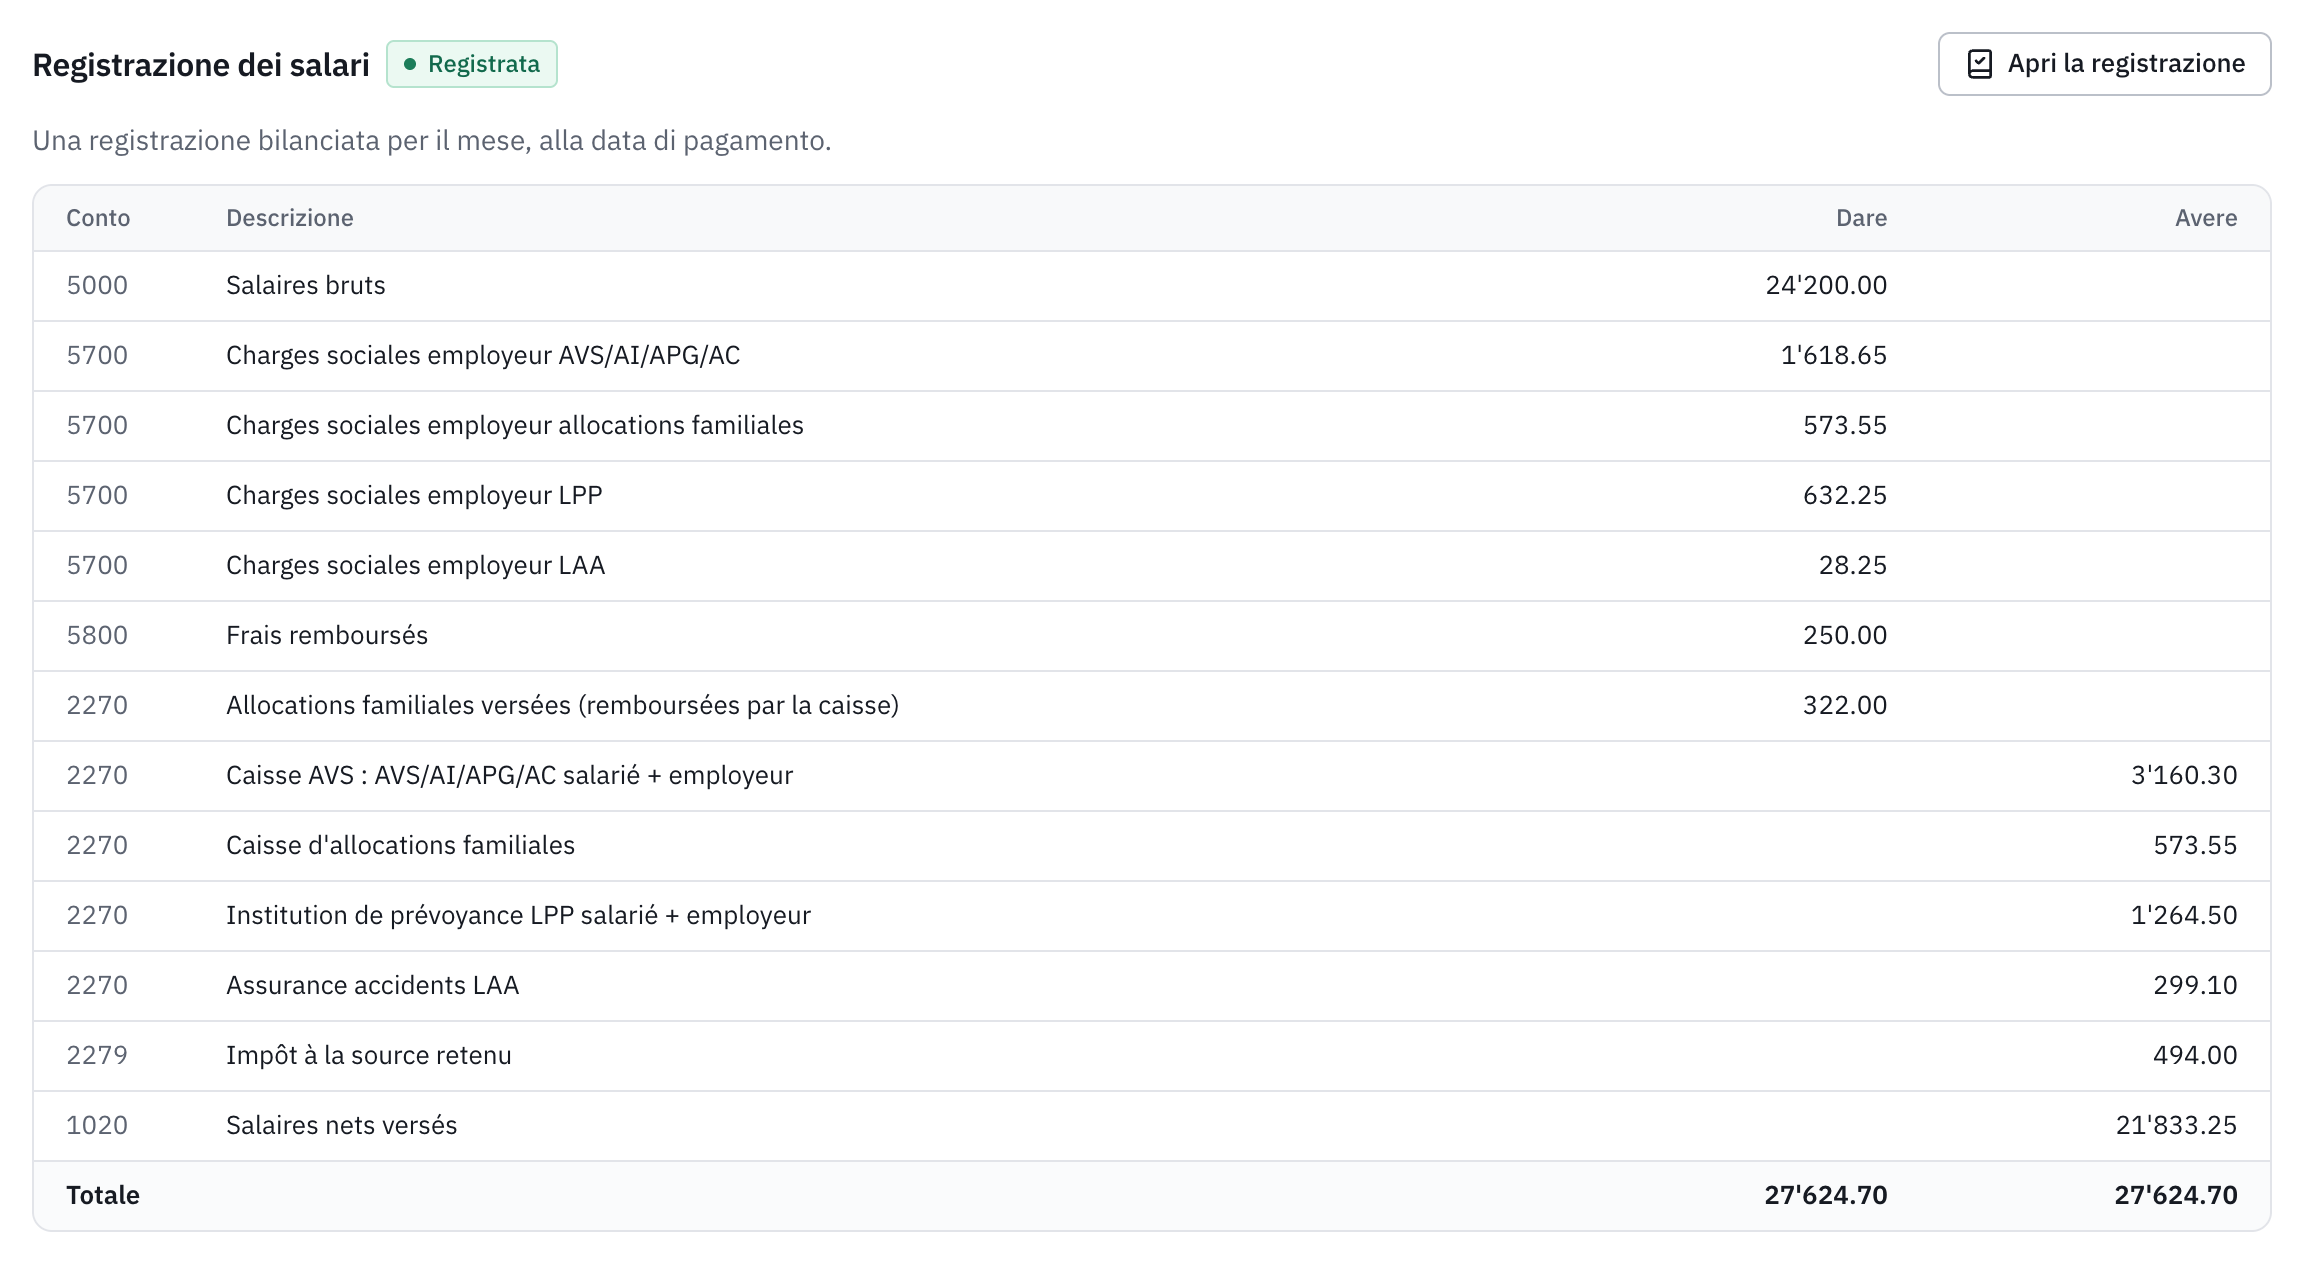Click account number 2279
Screen dimensions: 2304x1264
[97, 1055]
